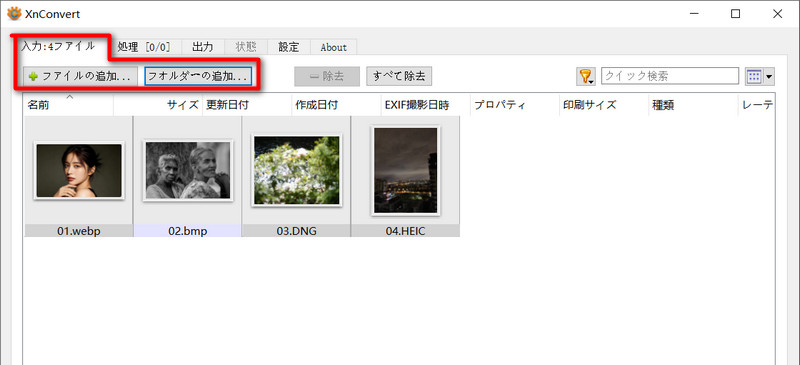Click the すべて除去 button
Viewport: 800px width, 365px height.
399,77
